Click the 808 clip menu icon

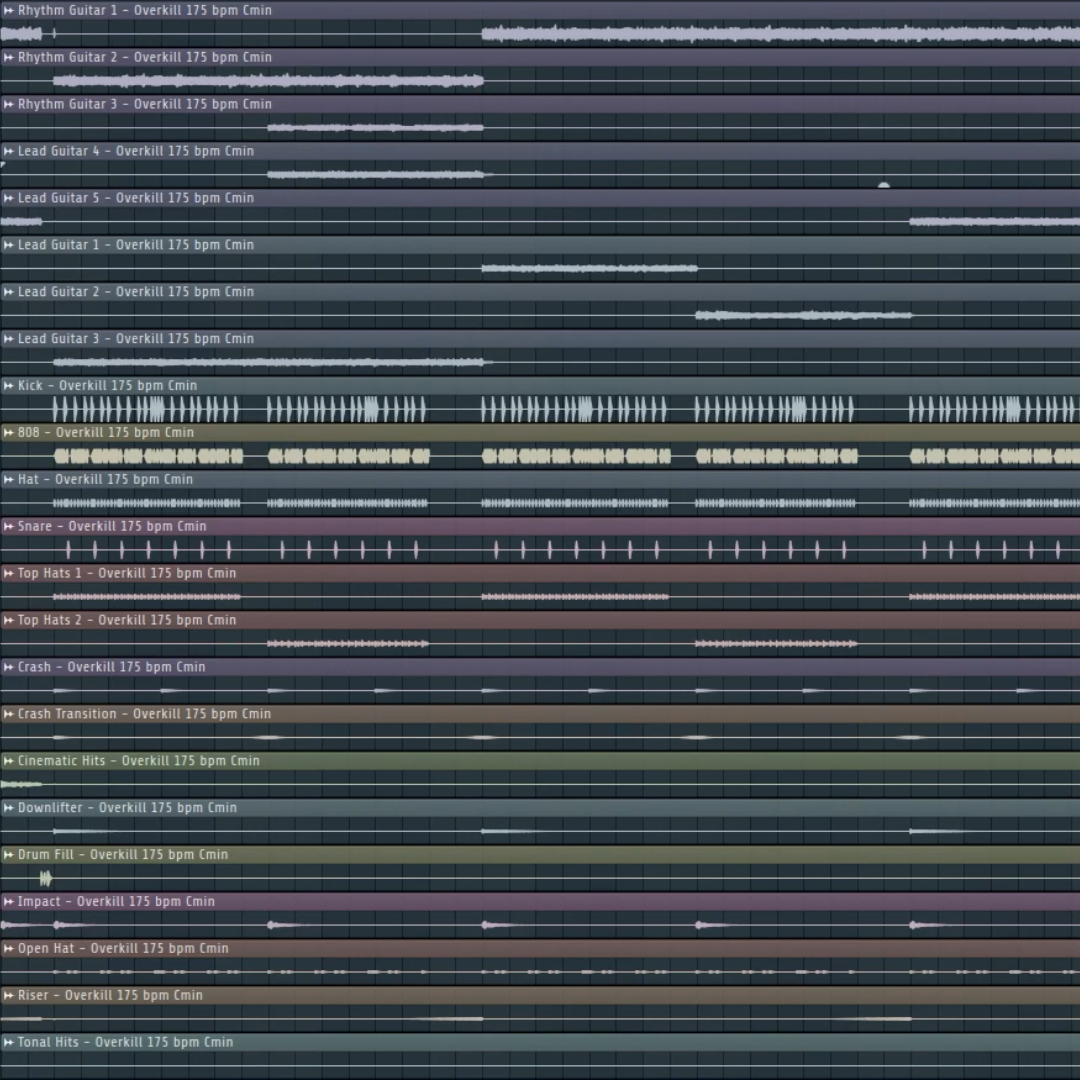(x=9, y=433)
